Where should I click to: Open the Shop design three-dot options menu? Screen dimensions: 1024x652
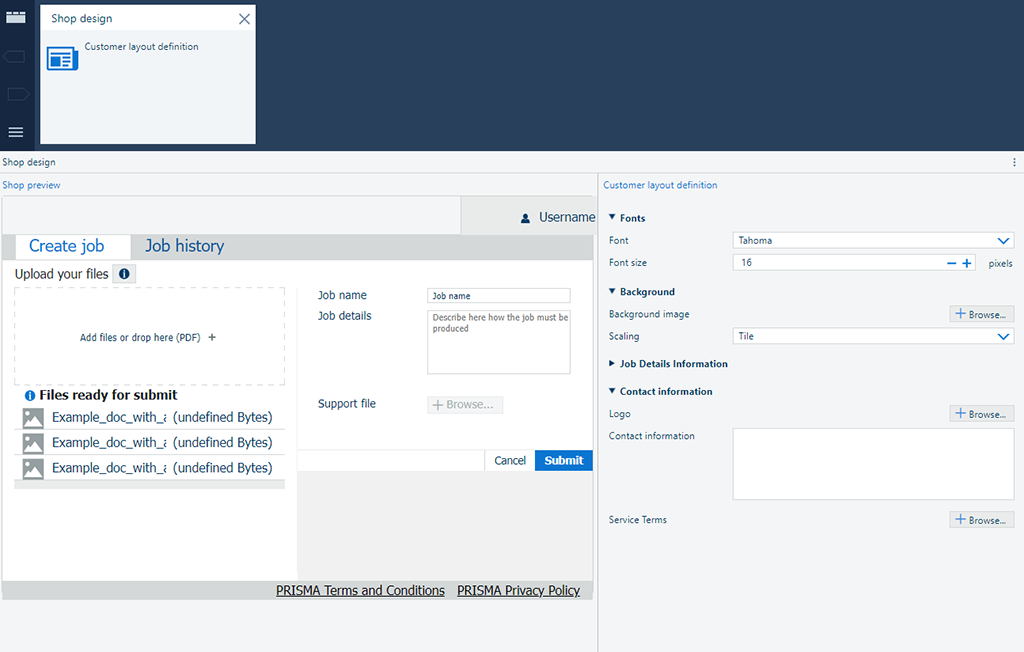1014,162
